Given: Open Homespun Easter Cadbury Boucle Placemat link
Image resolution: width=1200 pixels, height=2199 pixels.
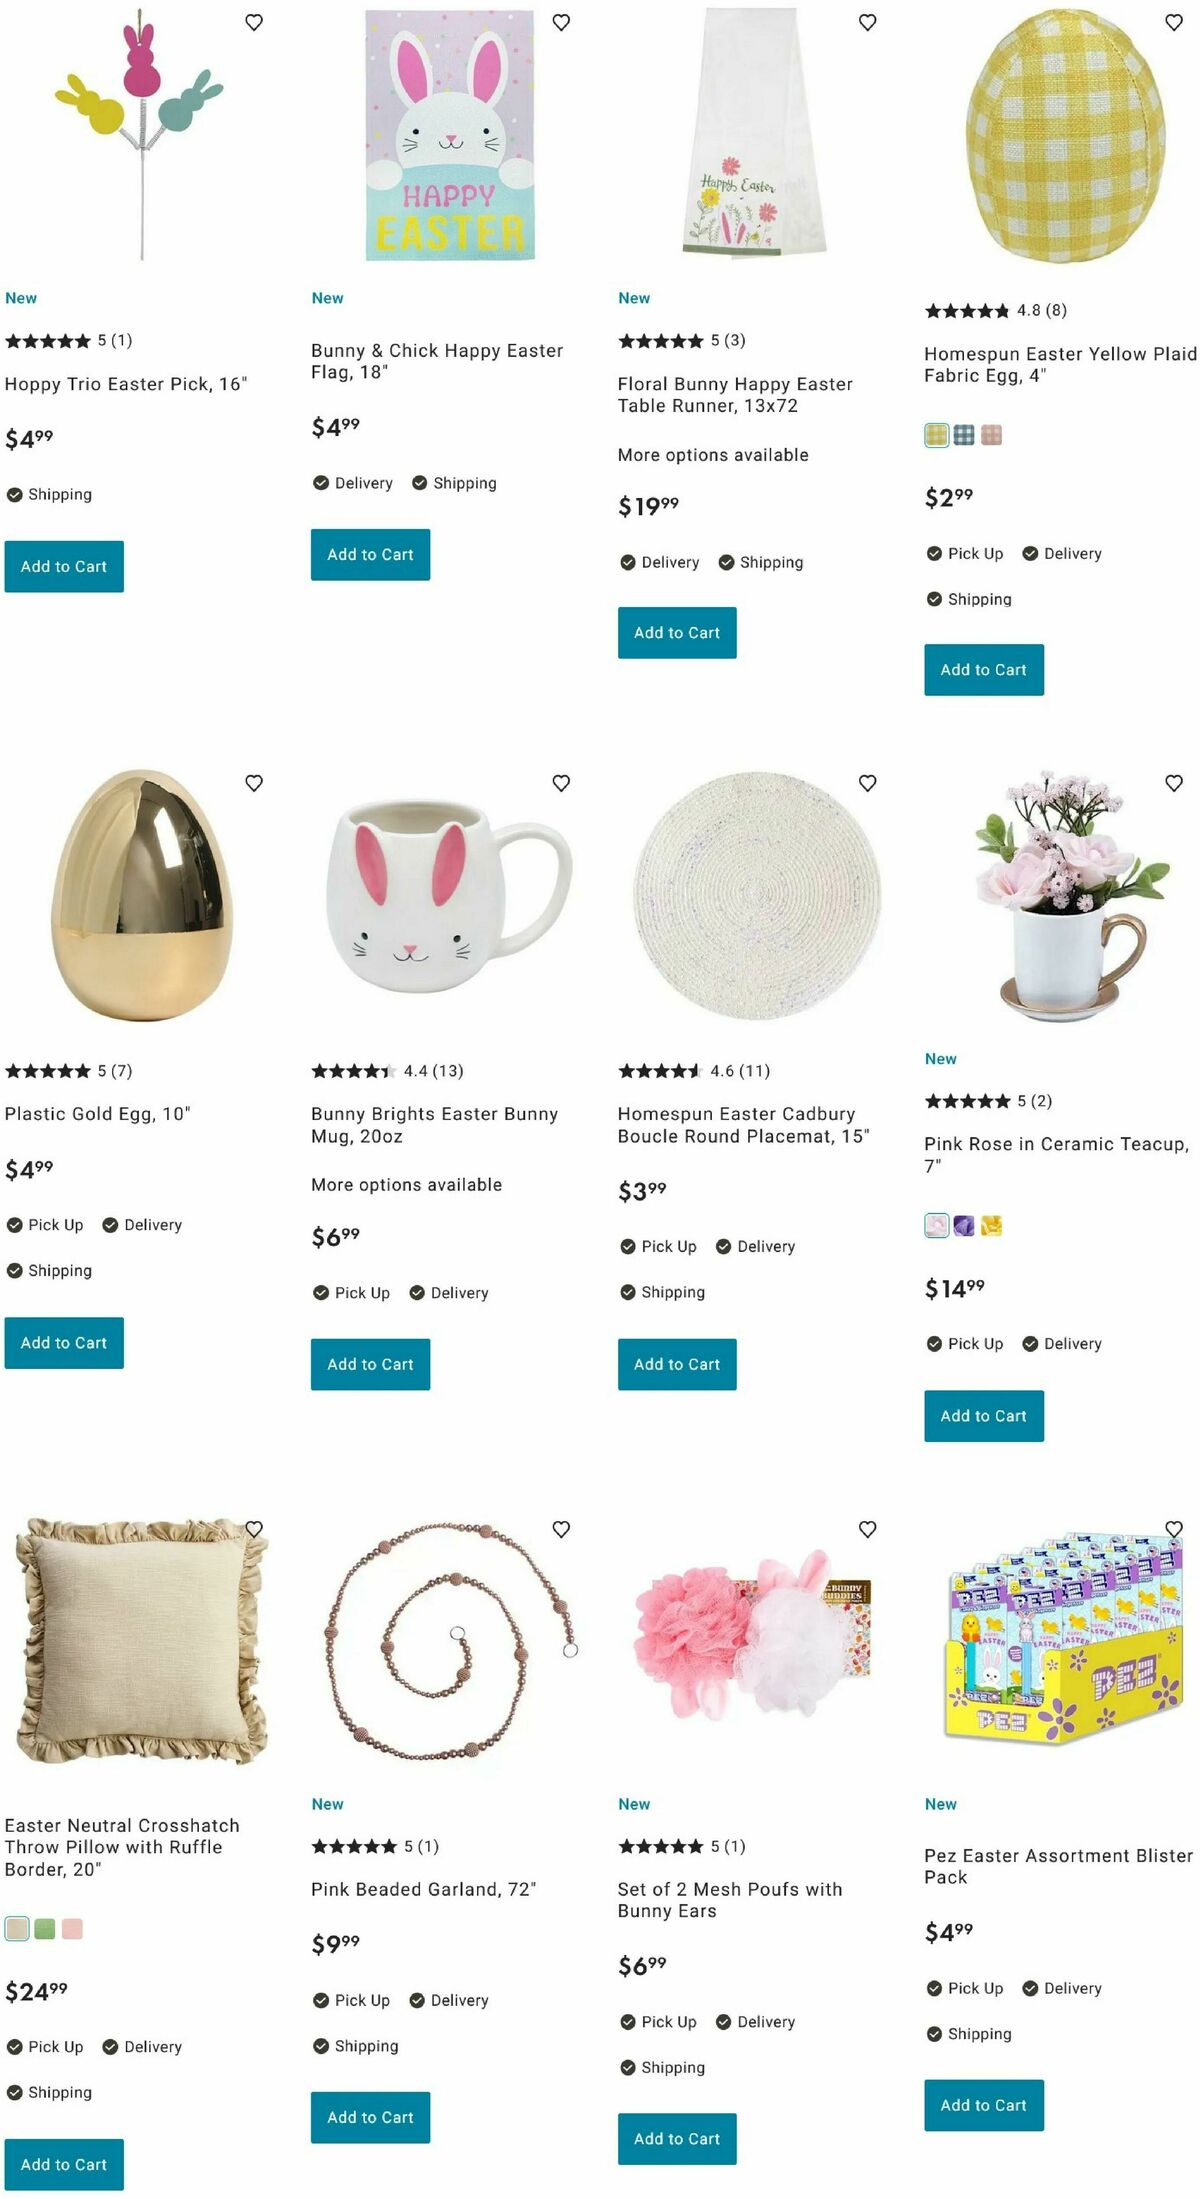Looking at the screenshot, I should 743,1125.
